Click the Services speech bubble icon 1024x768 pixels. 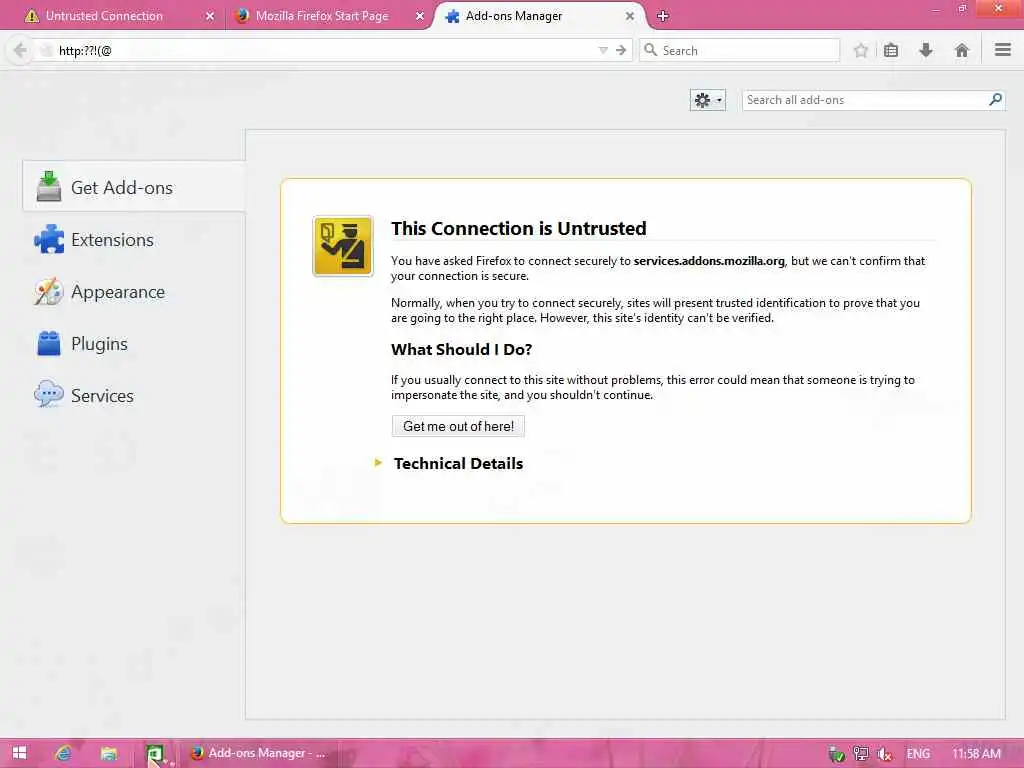click(49, 394)
